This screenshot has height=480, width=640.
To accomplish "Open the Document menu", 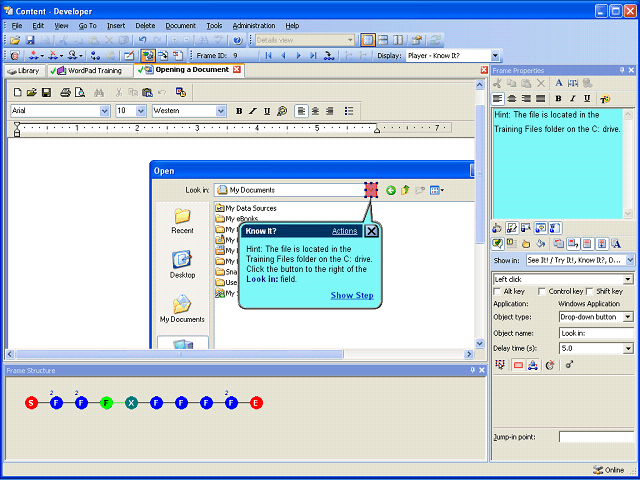I will coord(180,26).
